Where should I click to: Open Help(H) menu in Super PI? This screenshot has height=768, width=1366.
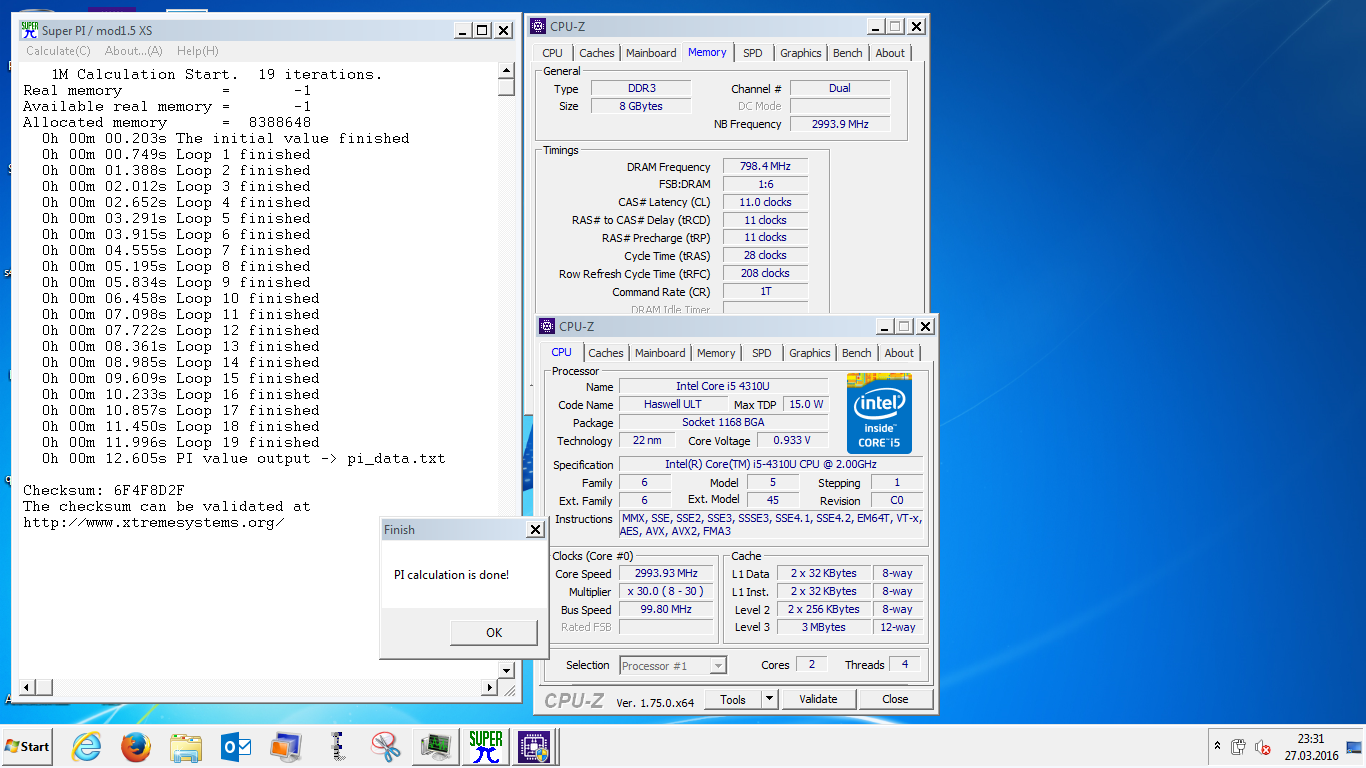tap(198, 51)
